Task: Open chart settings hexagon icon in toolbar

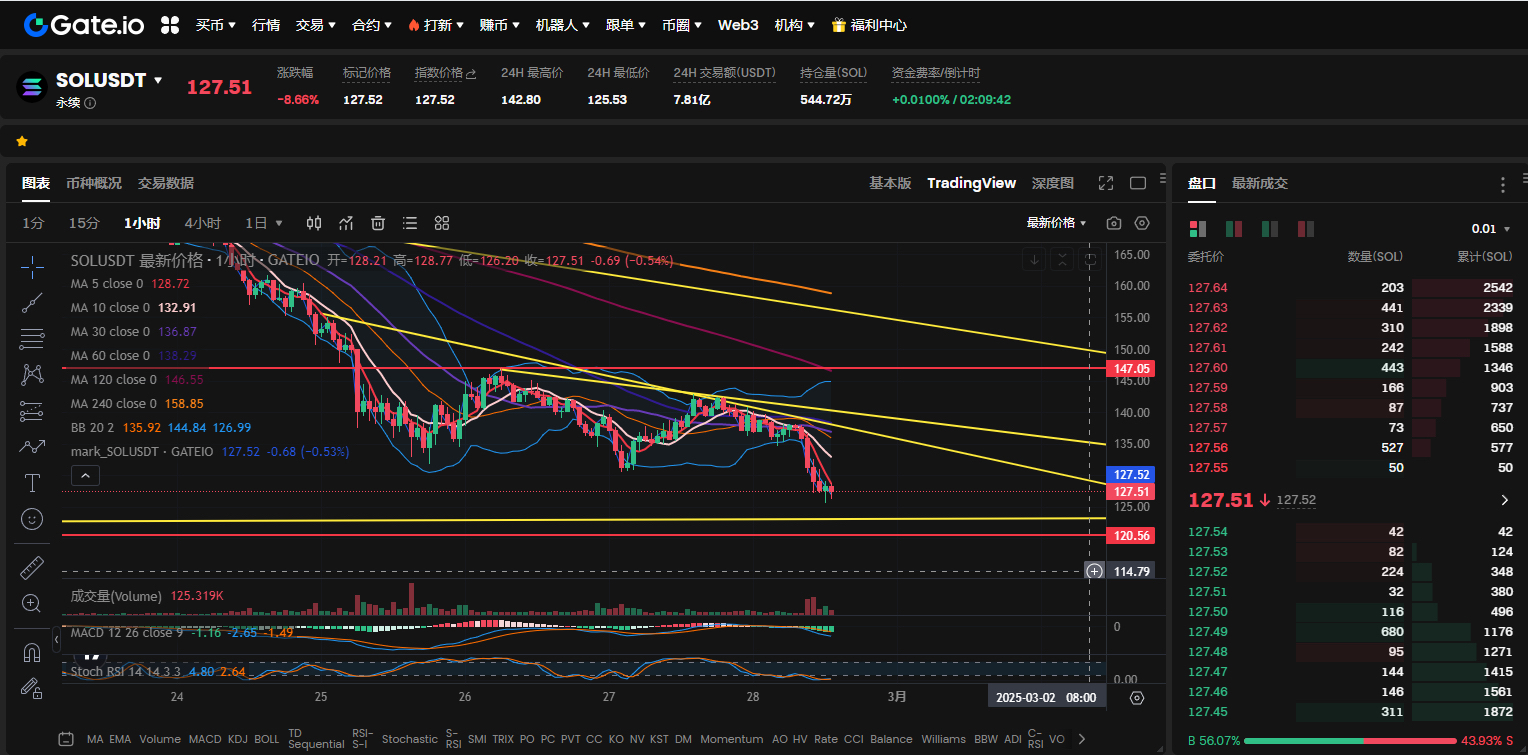Action: click(x=1143, y=223)
